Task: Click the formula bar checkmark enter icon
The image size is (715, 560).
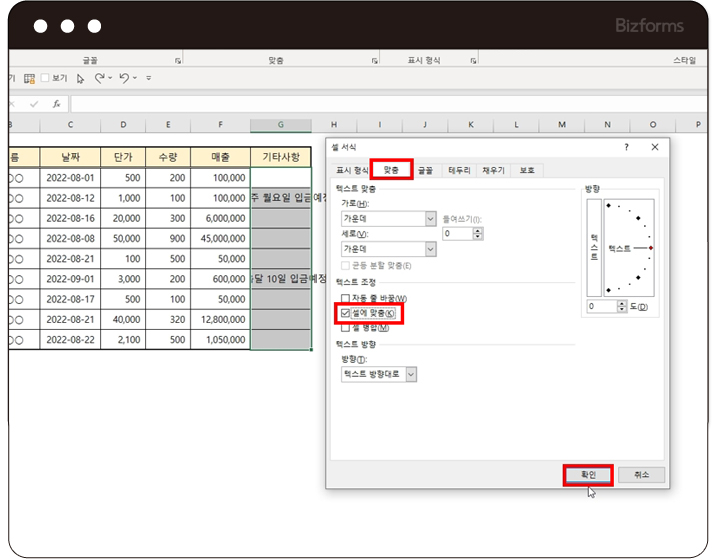Action: pos(34,103)
